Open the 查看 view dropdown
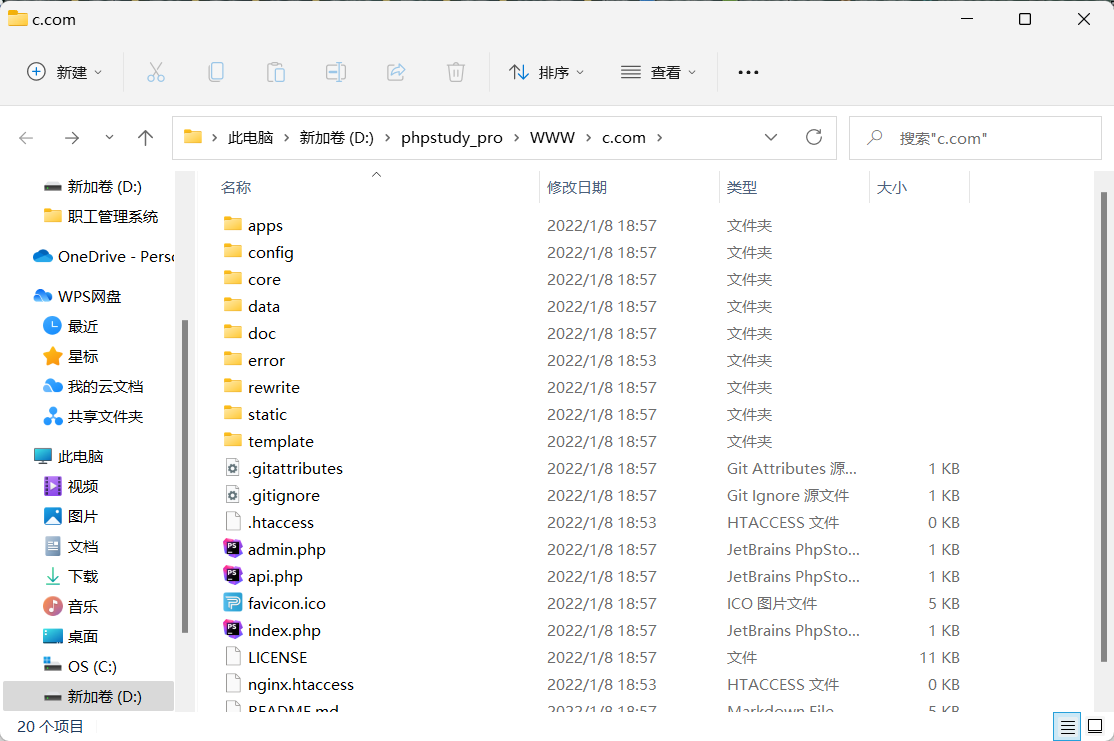Viewport: 1114px width, 741px height. click(659, 71)
